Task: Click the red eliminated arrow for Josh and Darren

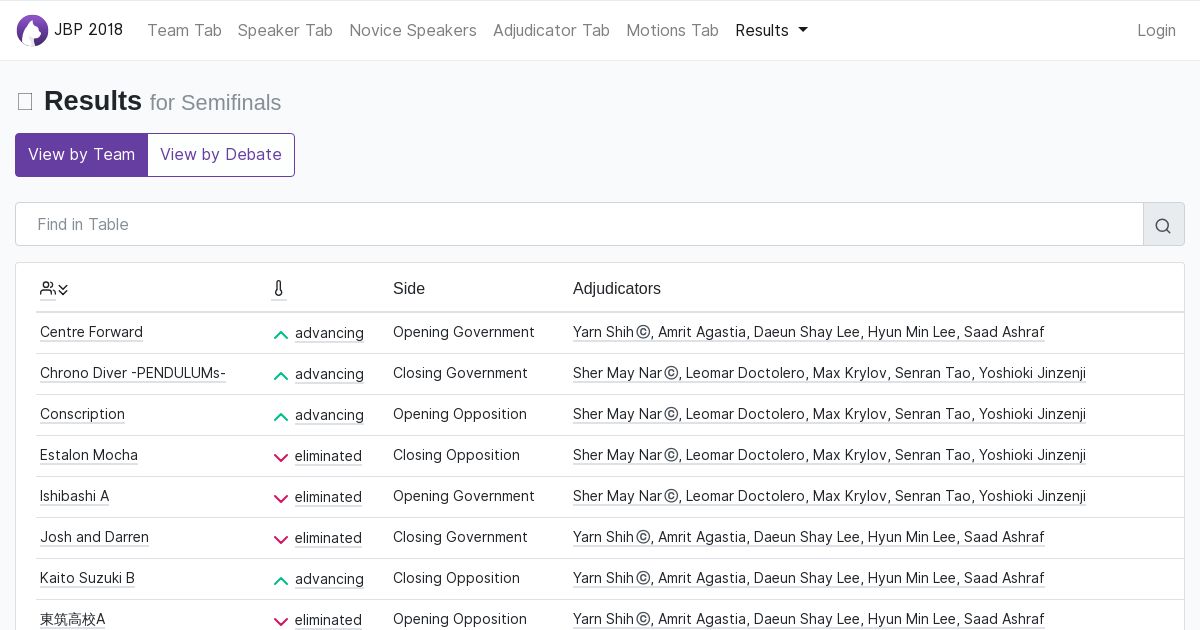Action: (281, 539)
